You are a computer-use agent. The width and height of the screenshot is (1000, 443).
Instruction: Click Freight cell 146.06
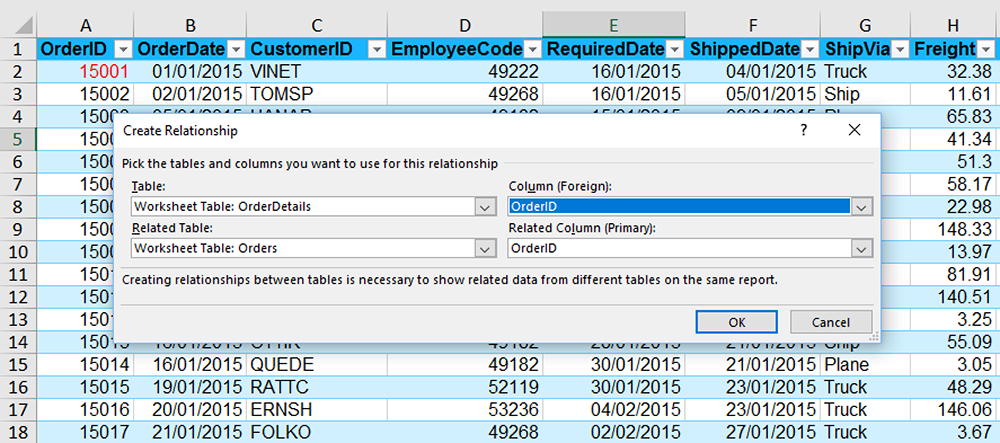(953, 409)
